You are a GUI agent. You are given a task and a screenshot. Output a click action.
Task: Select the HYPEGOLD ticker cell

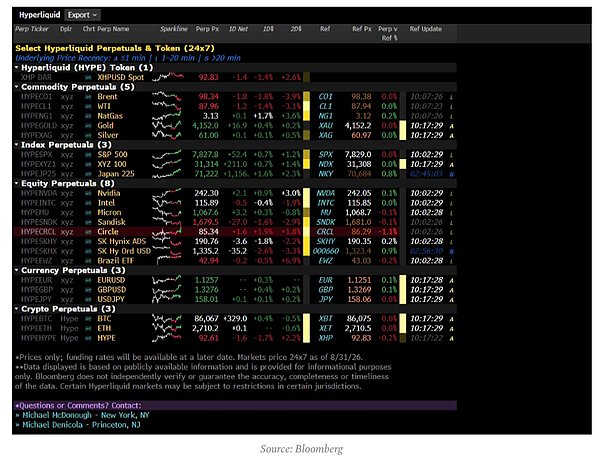(x=39, y=125)
